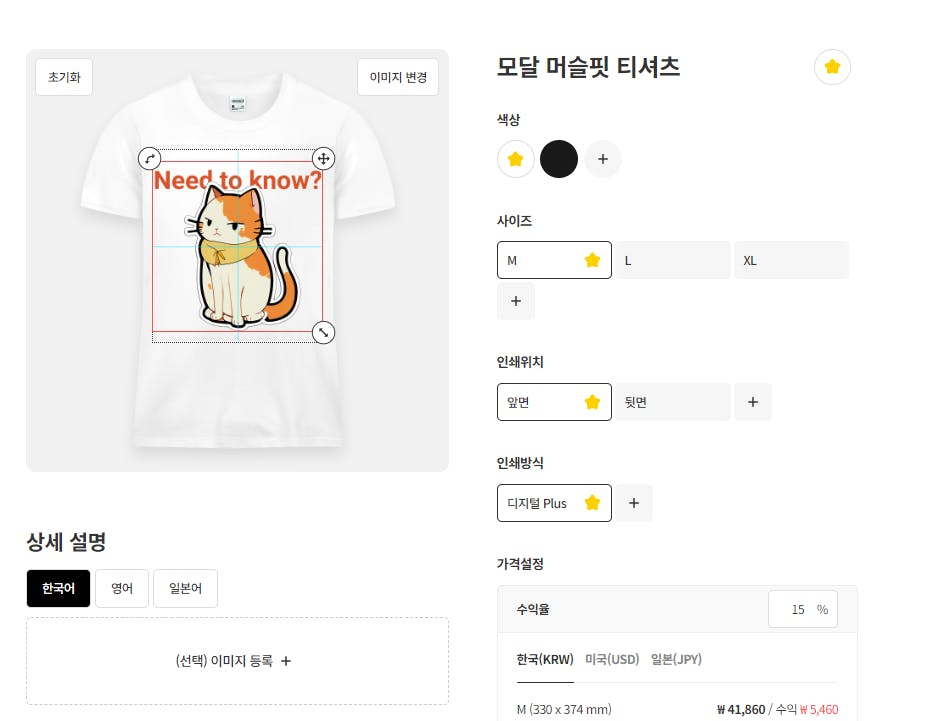Select 뒷면 print position
This screenshot has width=928, height=721.
click(x=671, y=402)
